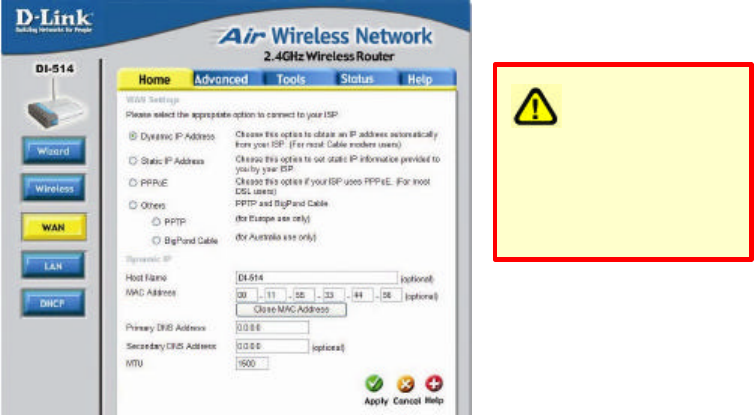This screenshot has width=754, height=415.
Task: Select the Static IP Address option
Action: click(133, 161)
